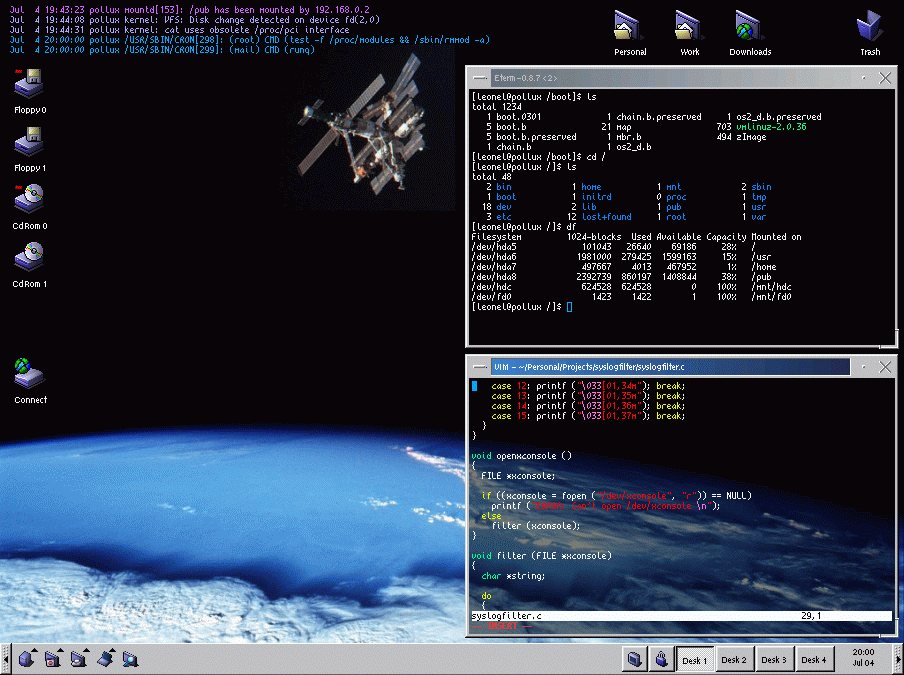Lock the screen with the padlock icon
The width and height of the screenshot is (904, 675).
pyautogui.click(x=661, y=659)
